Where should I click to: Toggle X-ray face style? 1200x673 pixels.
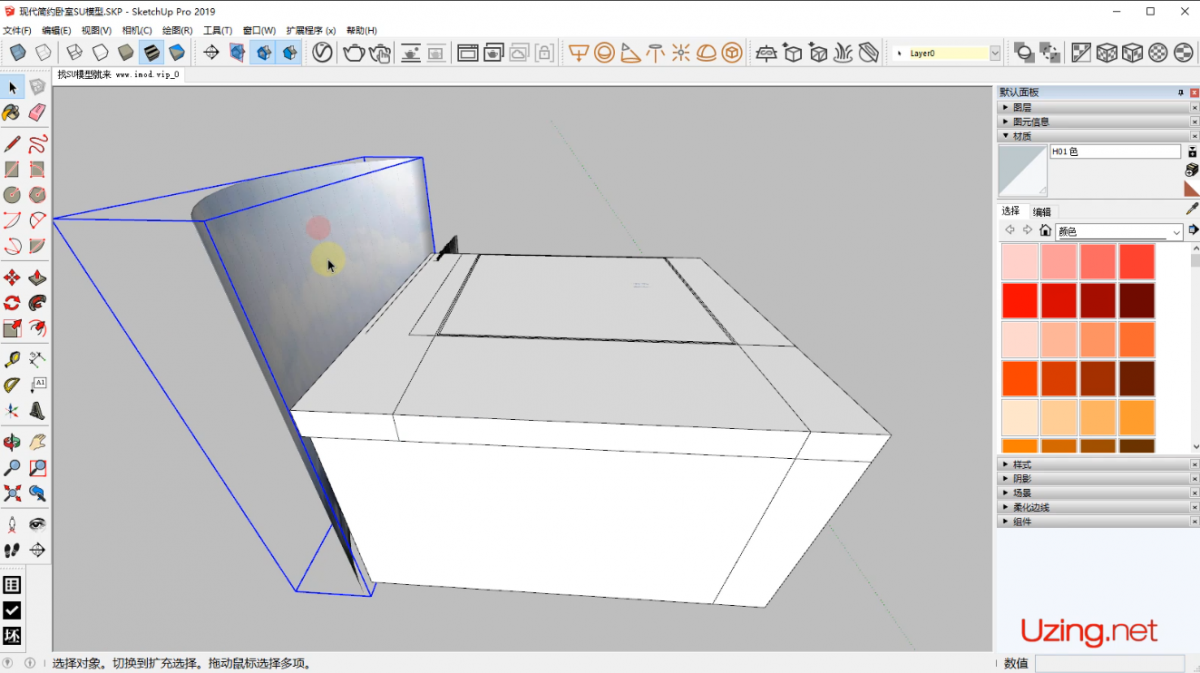pos(18,53)
